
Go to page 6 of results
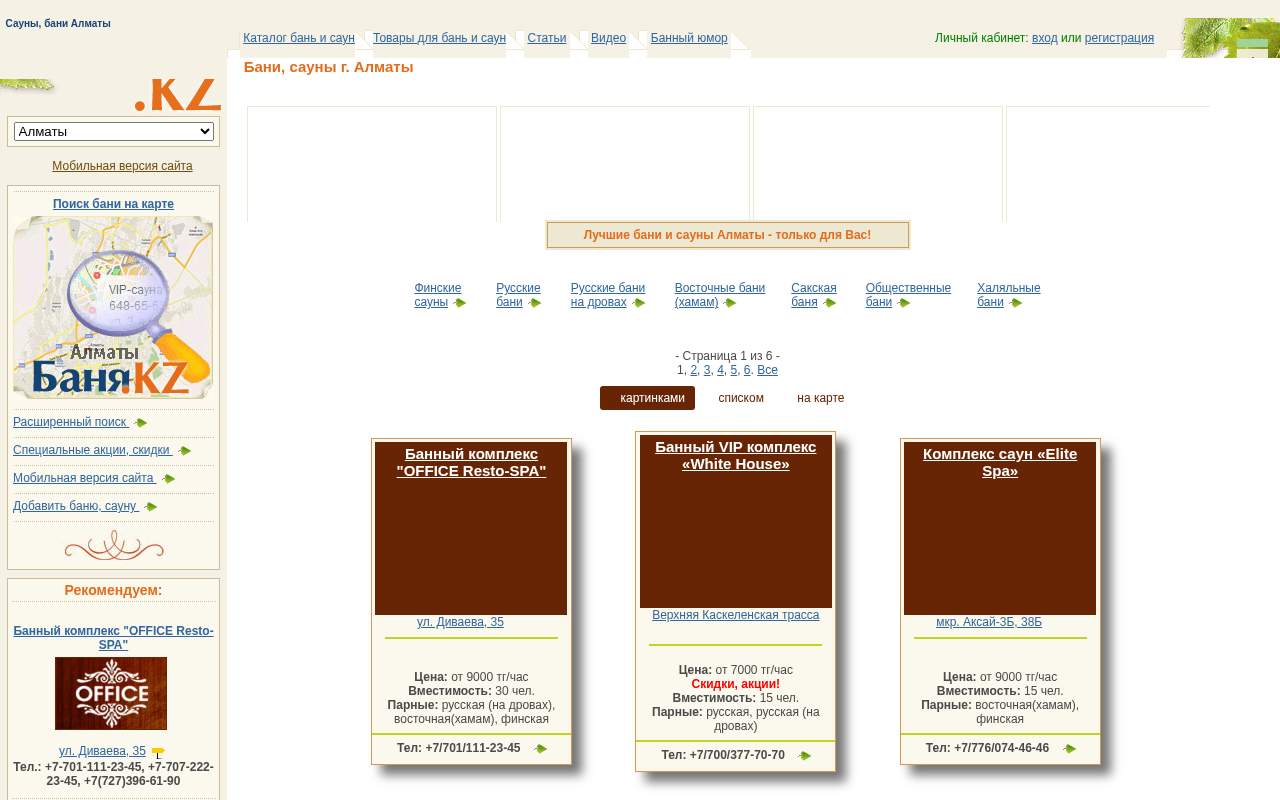pos(747,370)
